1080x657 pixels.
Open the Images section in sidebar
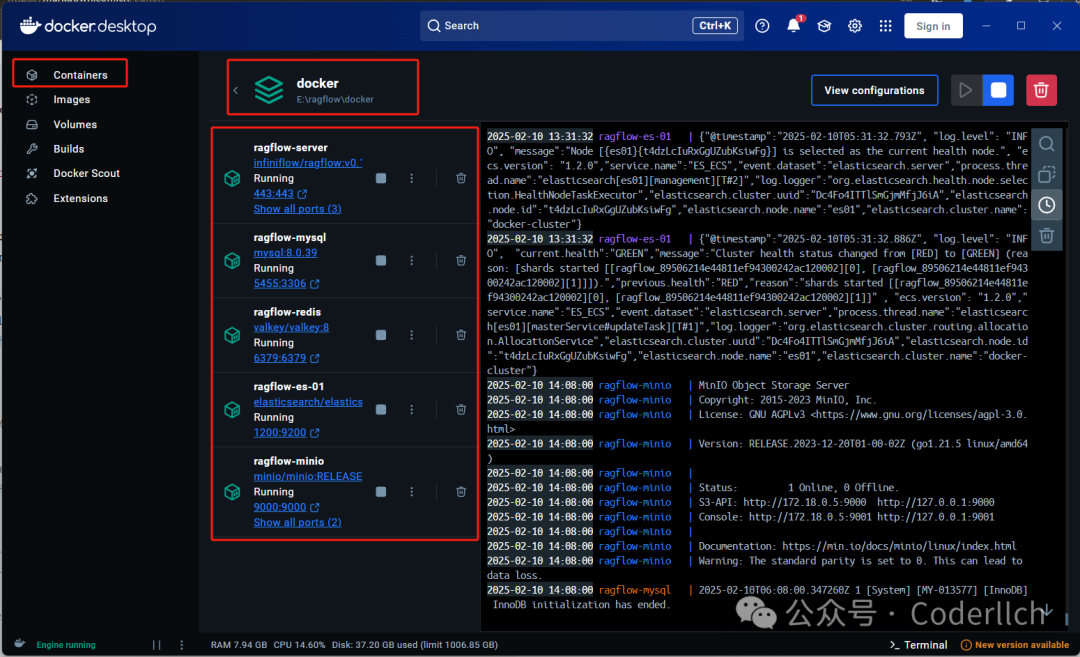(71, 99)
